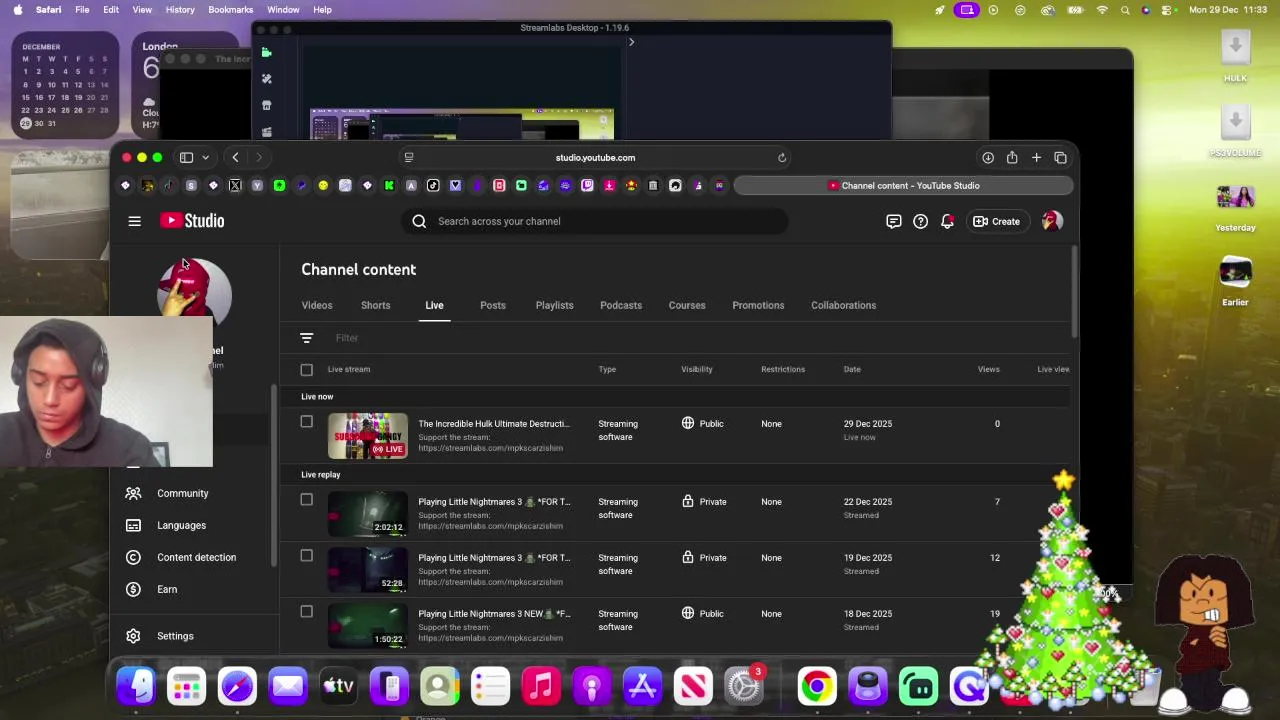The width and height of the screenshot is (1280, 720).
Task: Open Music app from the dock
Action: click(541, 687)
